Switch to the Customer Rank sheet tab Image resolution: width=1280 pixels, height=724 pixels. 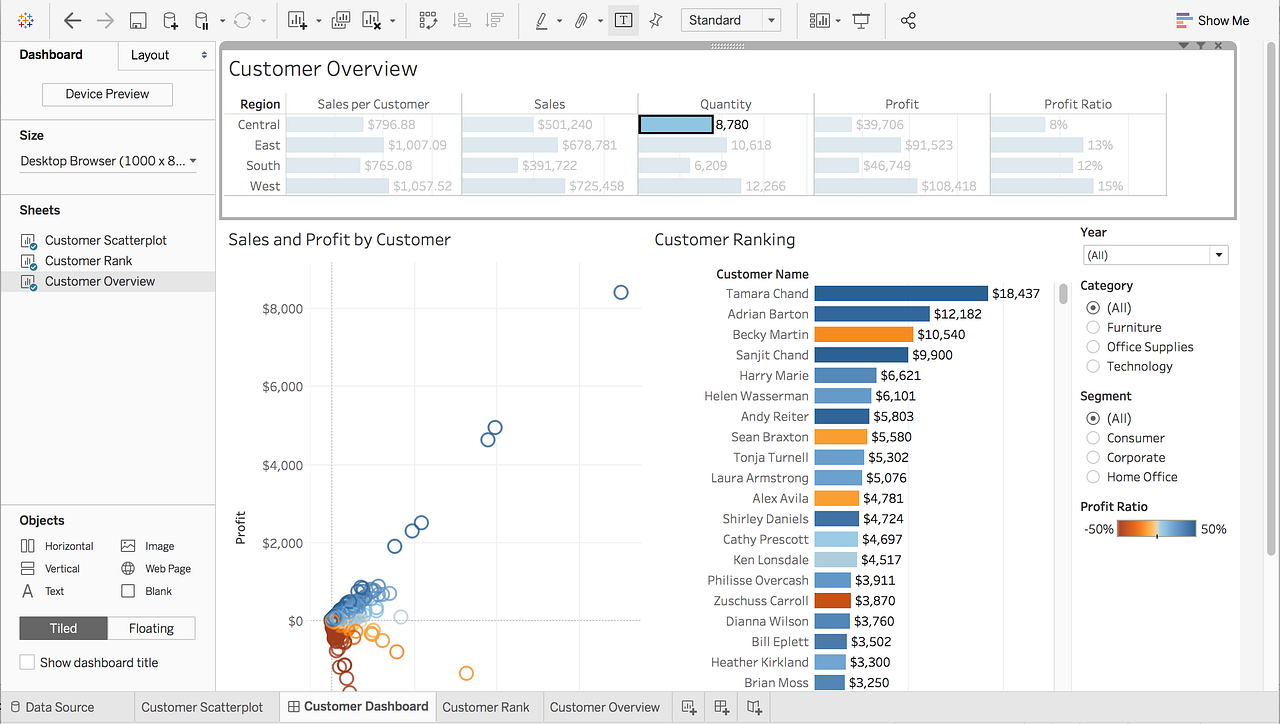[x=487, y=706]
